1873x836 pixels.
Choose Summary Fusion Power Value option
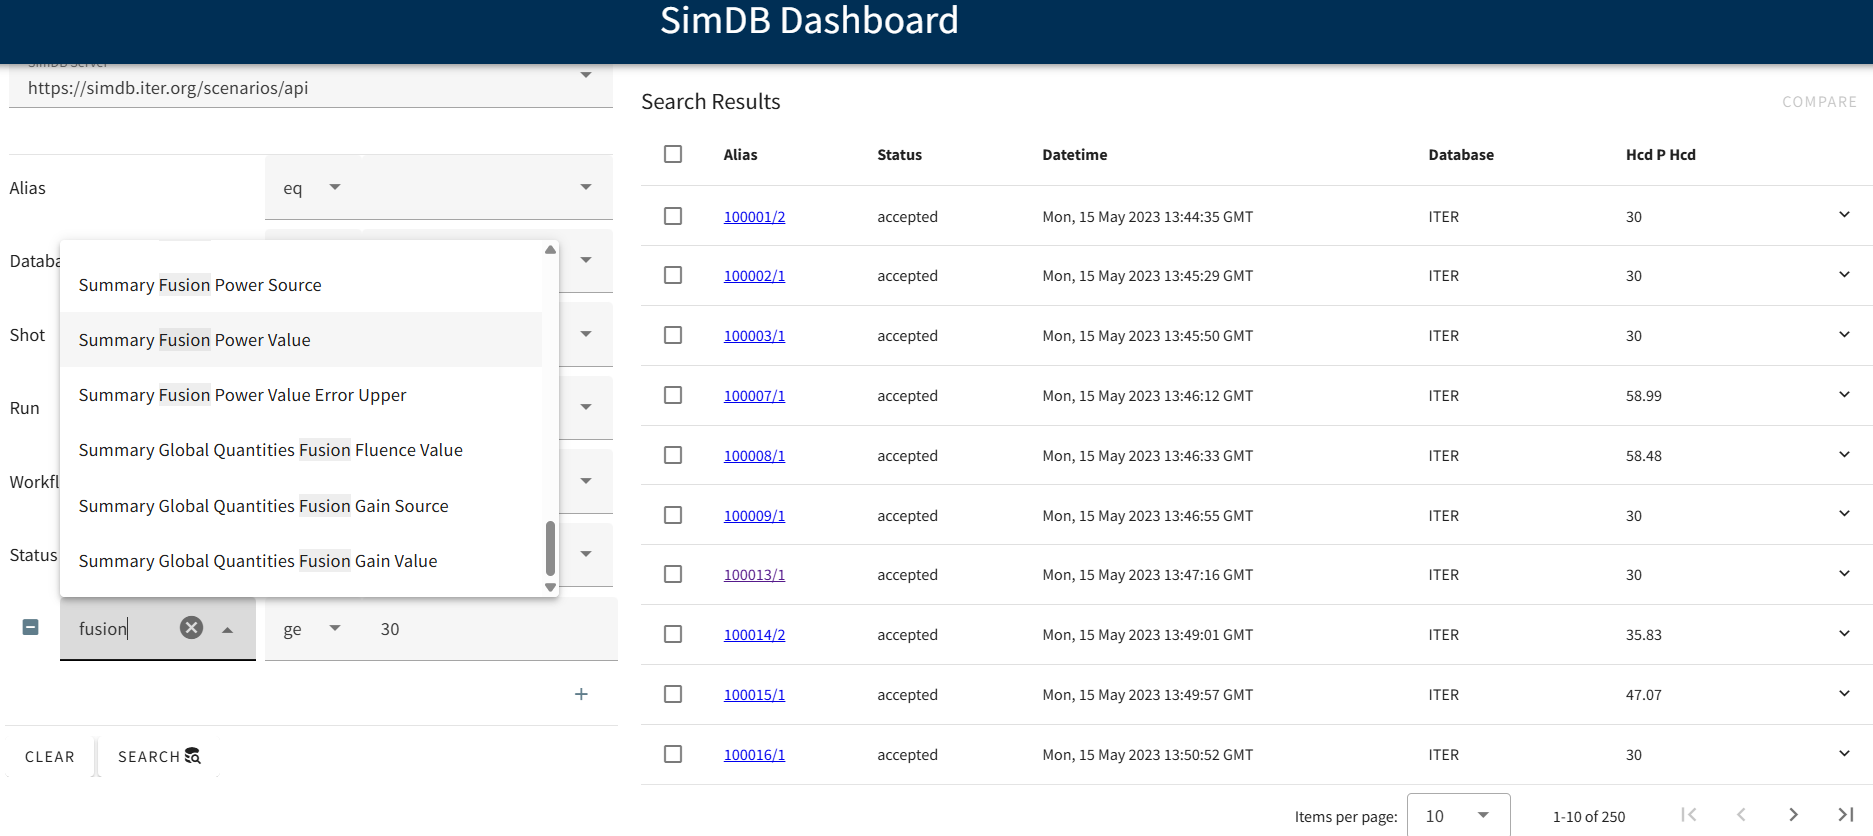(x=195, y=340)
